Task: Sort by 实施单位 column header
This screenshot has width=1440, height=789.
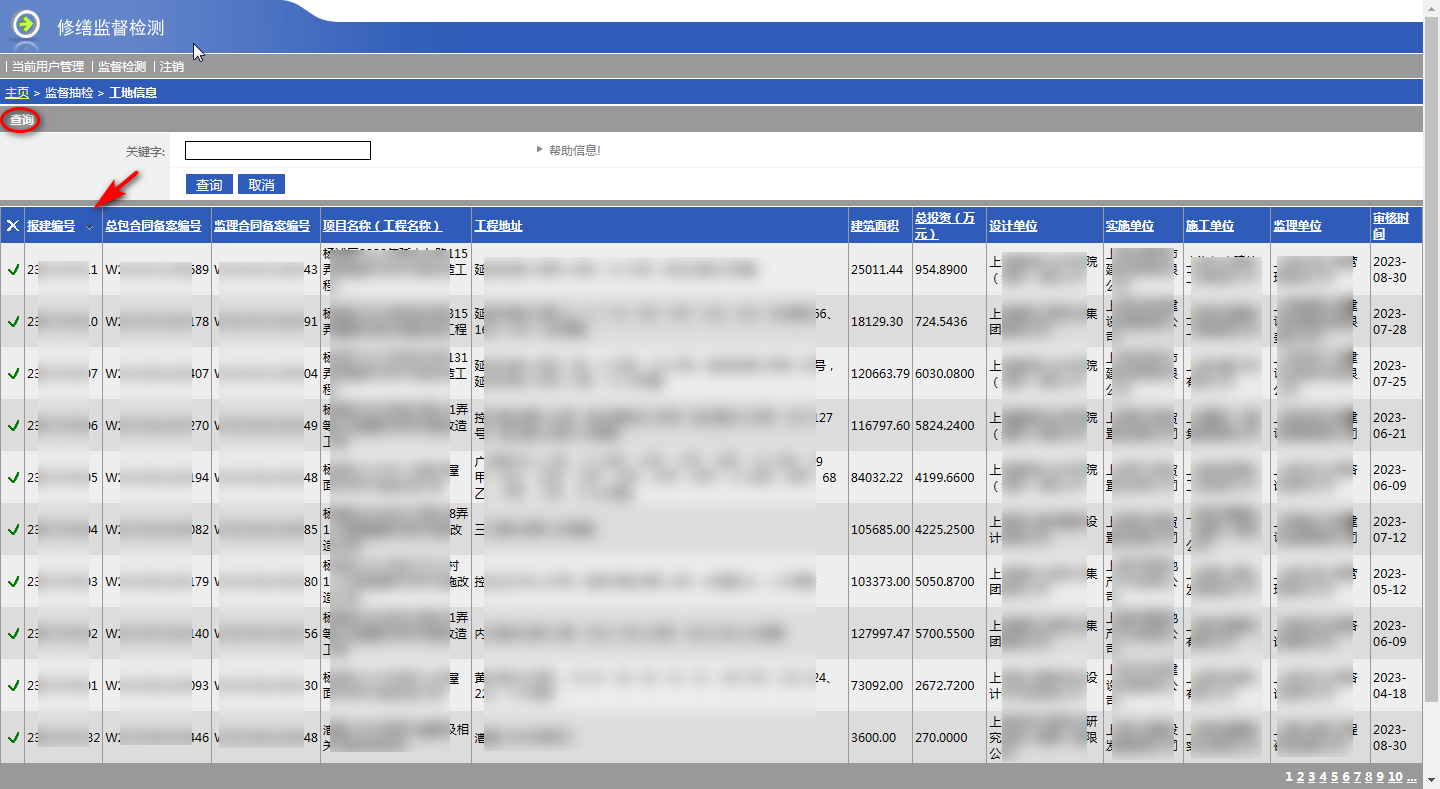Action: coord(1130,226)
